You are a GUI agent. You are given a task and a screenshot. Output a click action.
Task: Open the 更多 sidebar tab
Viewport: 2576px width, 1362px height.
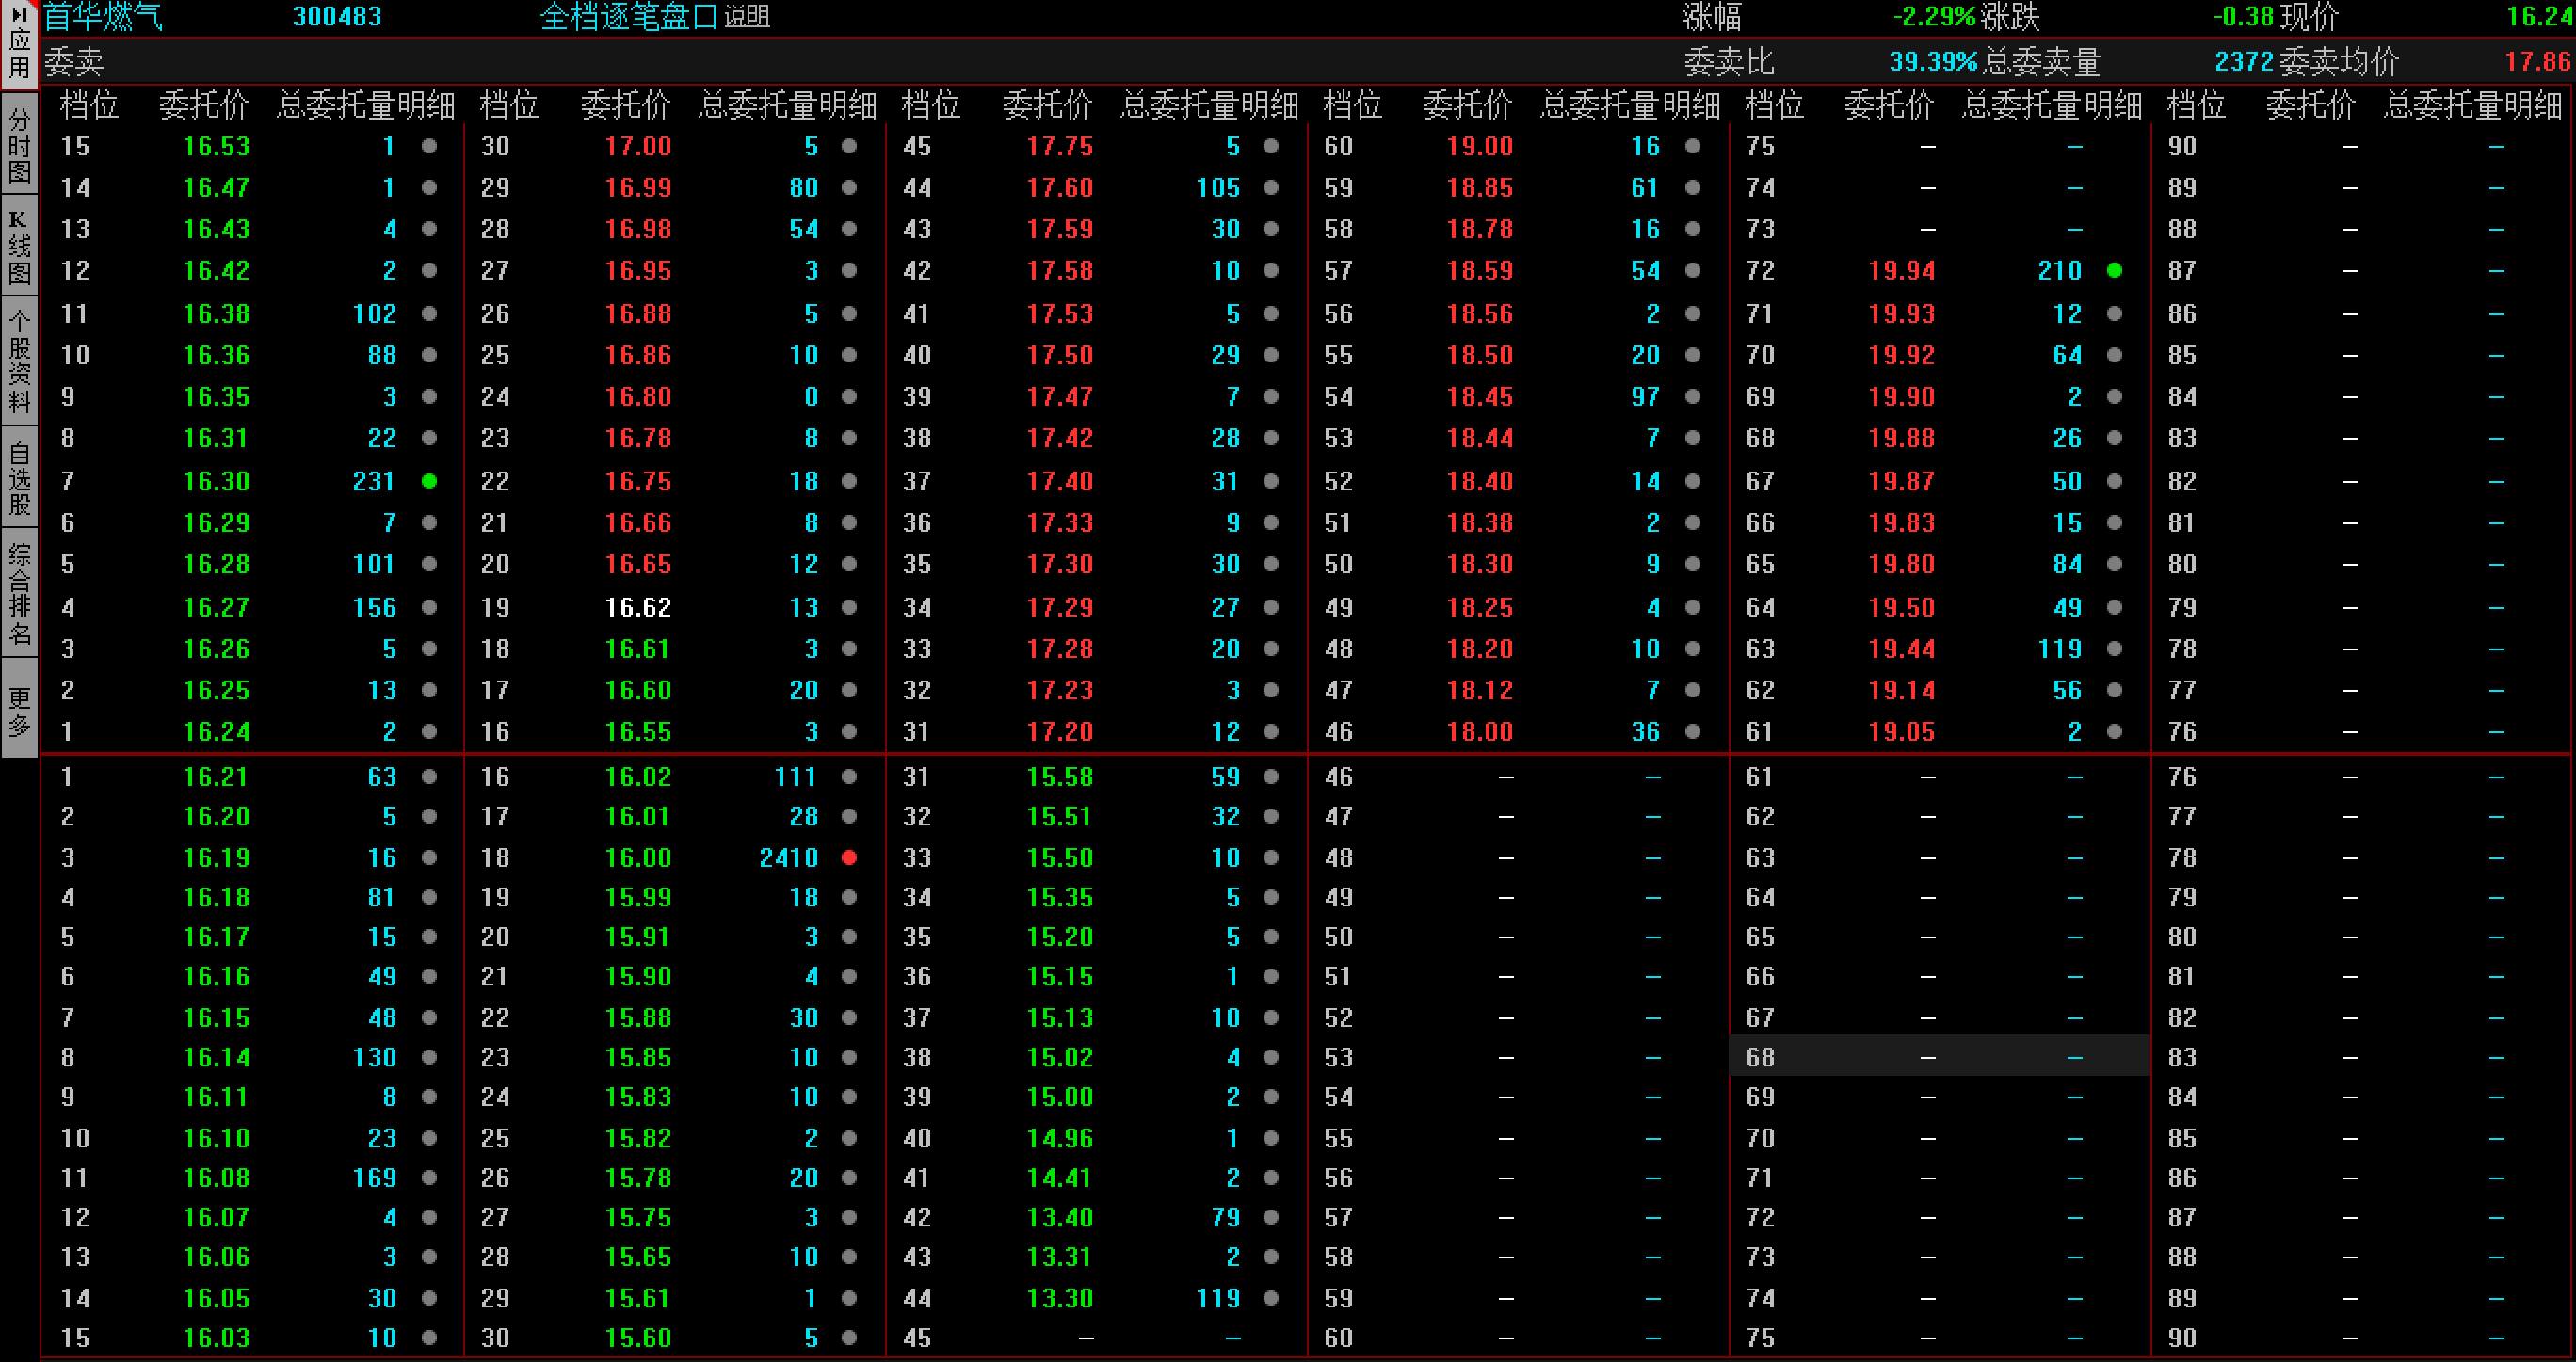[19, 710]
